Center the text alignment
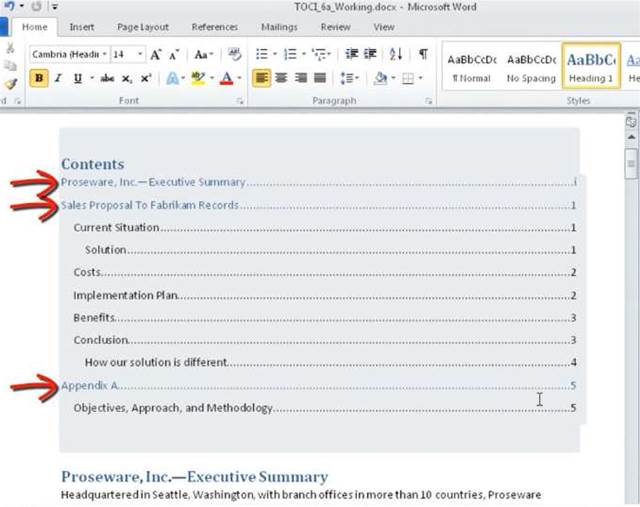The height and width of the screenshot is (507, 640). click(281, 78)
